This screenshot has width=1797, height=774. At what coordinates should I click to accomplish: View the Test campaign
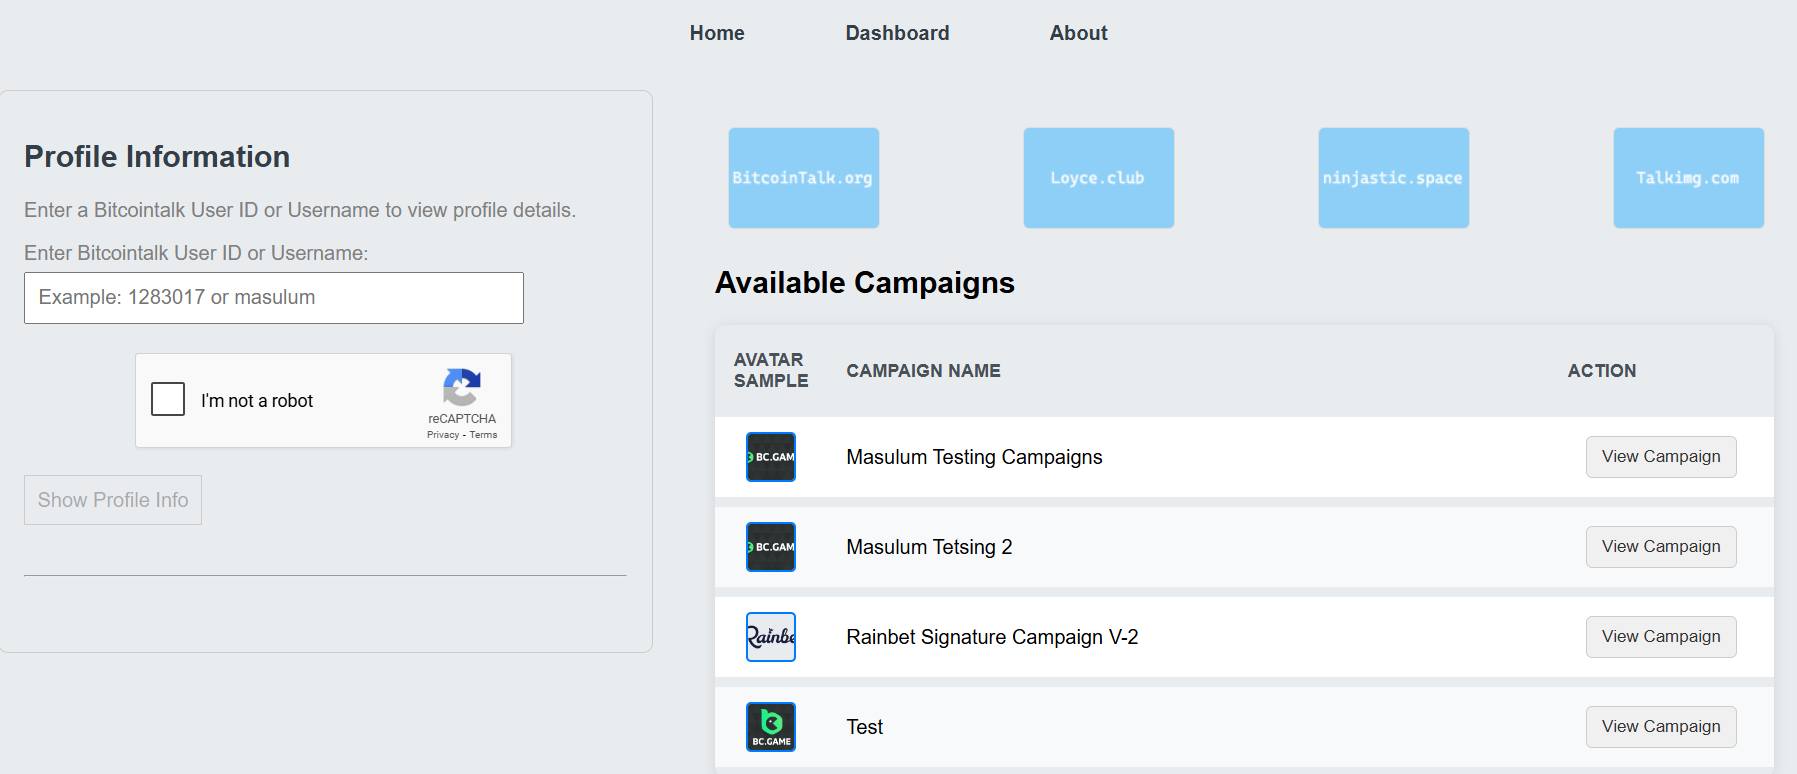pyautogui.click(x=1661, y=727)
